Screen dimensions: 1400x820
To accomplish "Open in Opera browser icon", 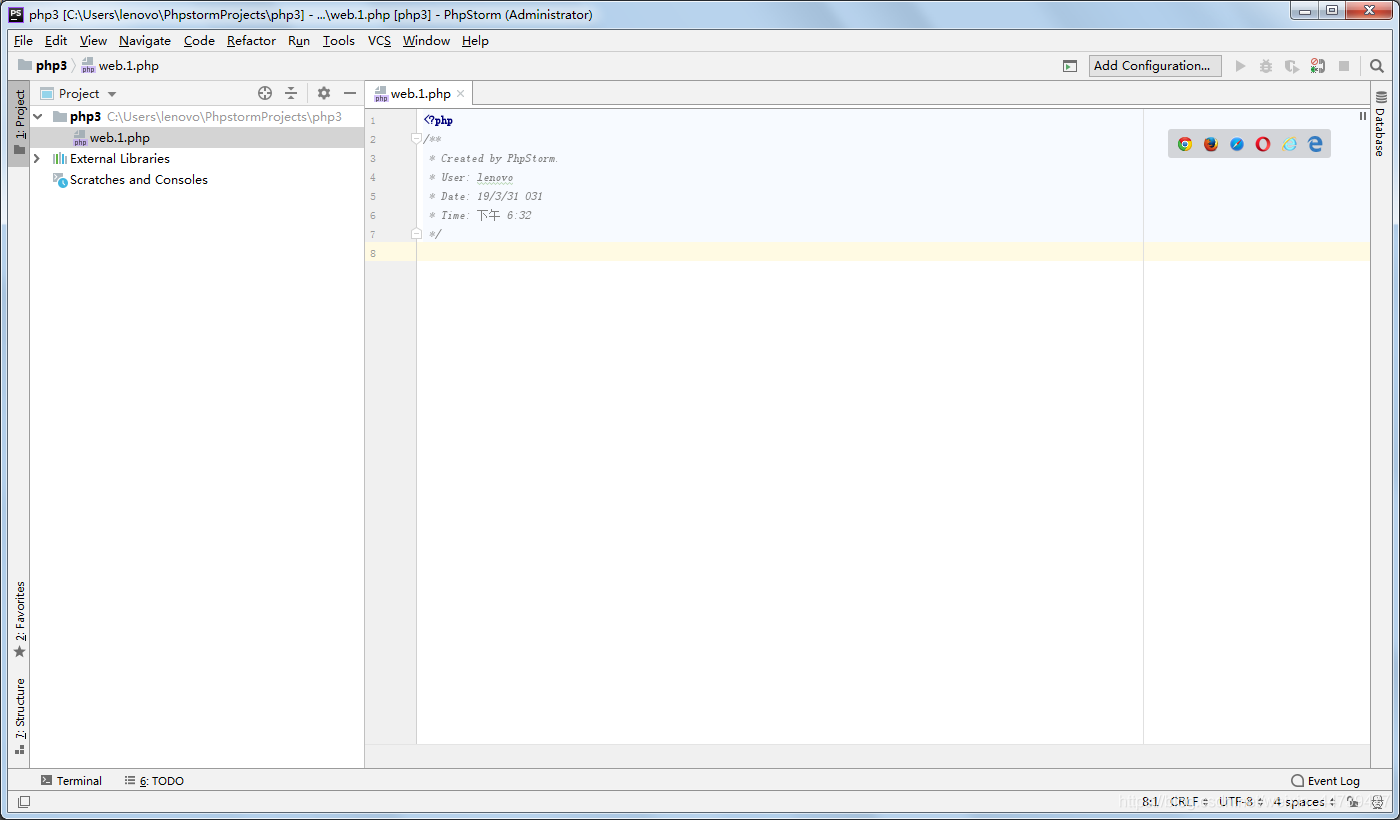I will click(1263, 144).
